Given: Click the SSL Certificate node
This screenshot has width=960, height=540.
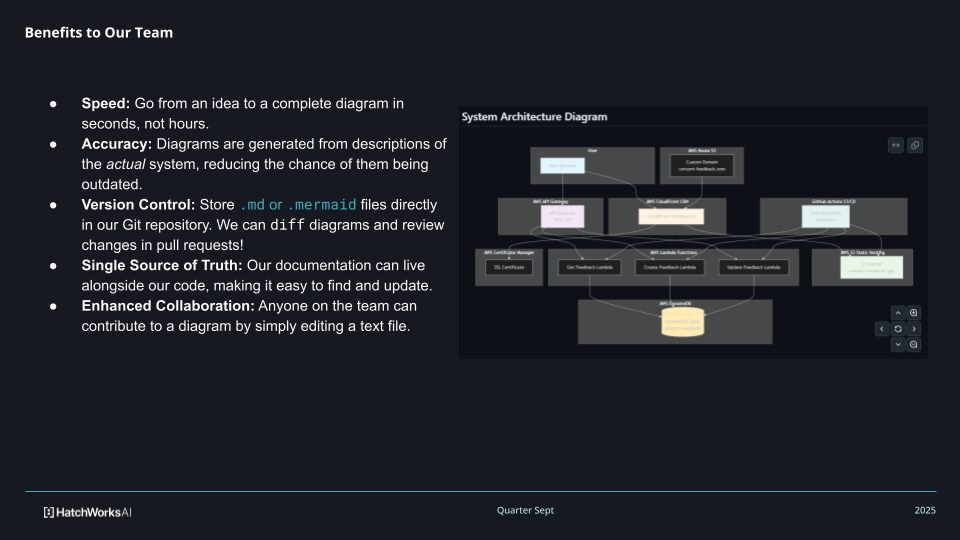Looking at the screenshot, I should point(506,267).
